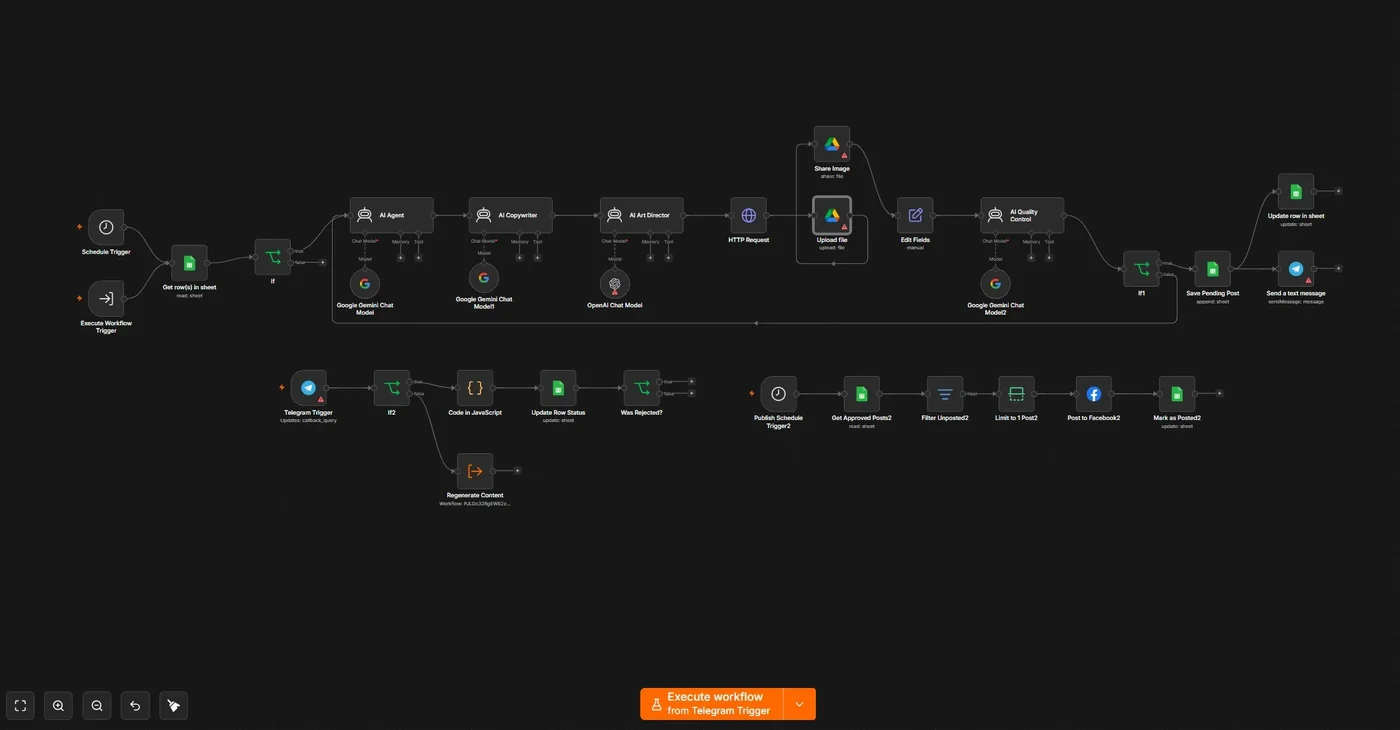Click the AI Agent node
The image size is (1400, 730).
click(x=392, y=215)
